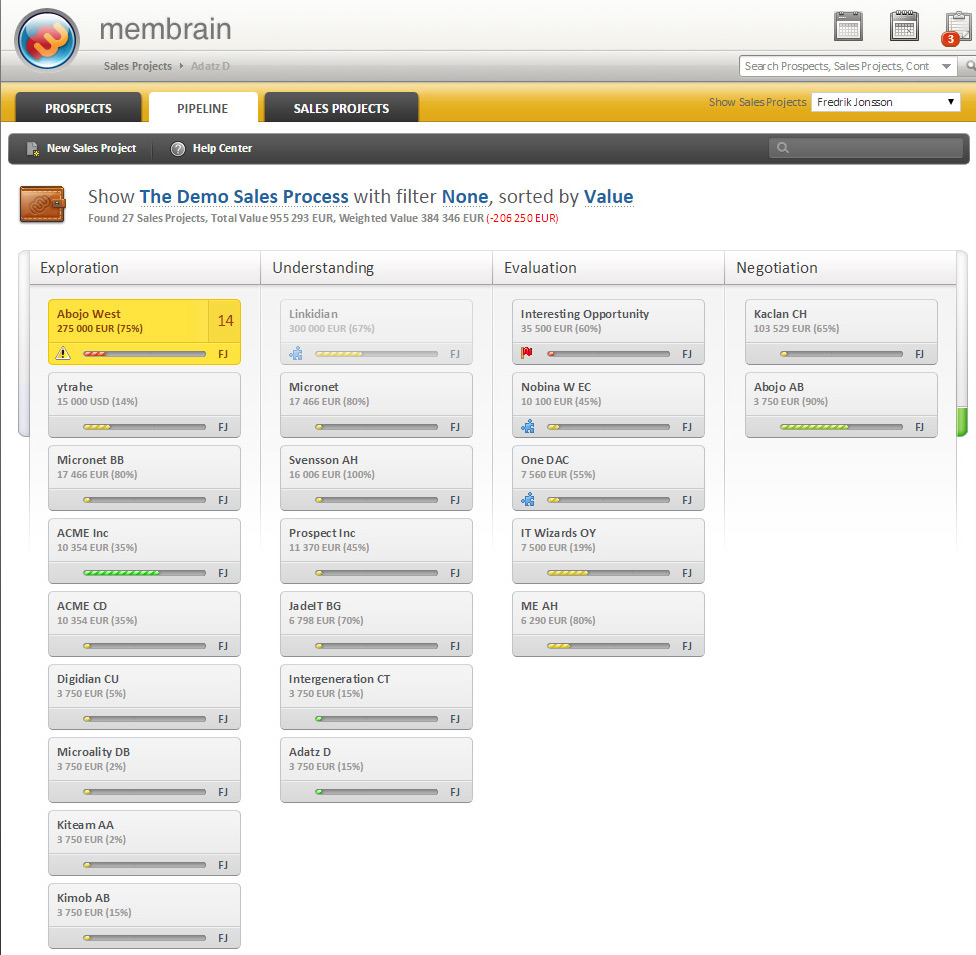Open the Prospect Inc project card

[x=376, y=550]
